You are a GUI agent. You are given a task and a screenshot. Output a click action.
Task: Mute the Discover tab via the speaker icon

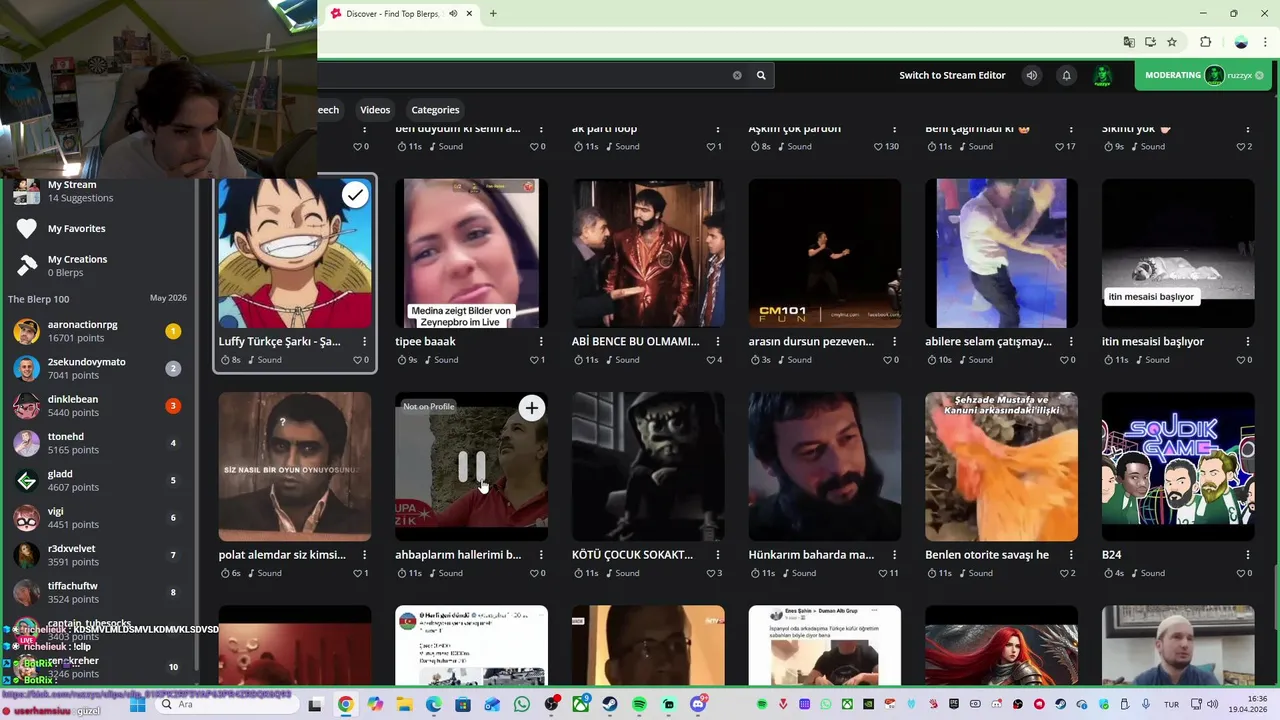coord(453,14)
